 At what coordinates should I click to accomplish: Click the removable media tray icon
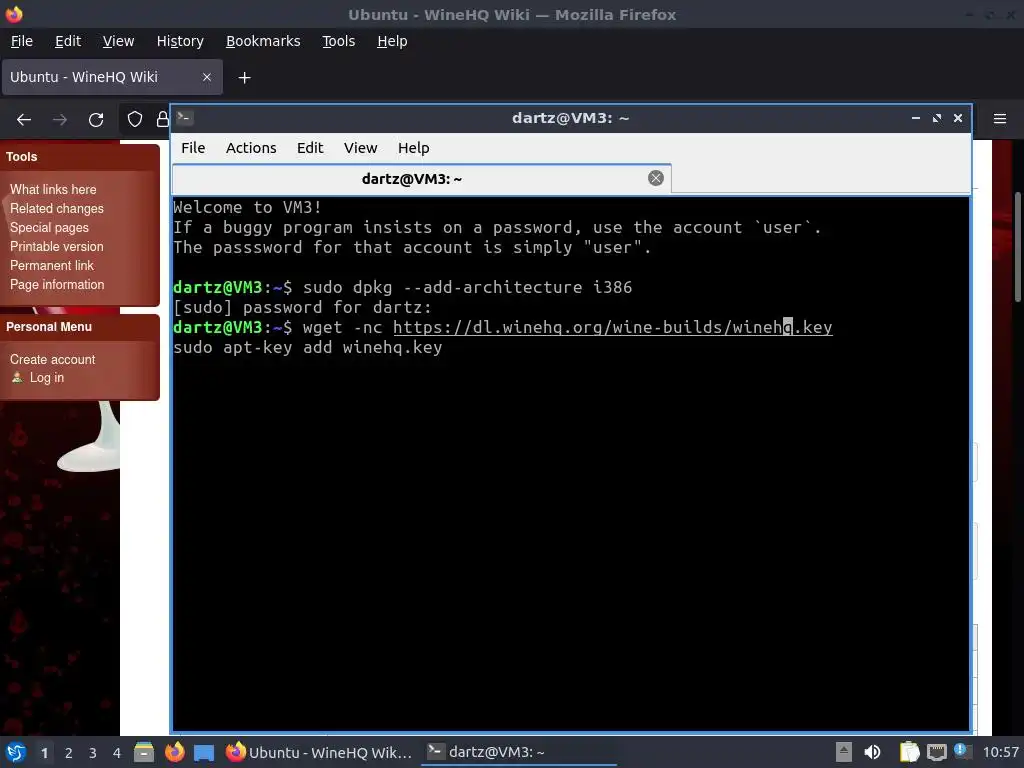coord(844,752)
